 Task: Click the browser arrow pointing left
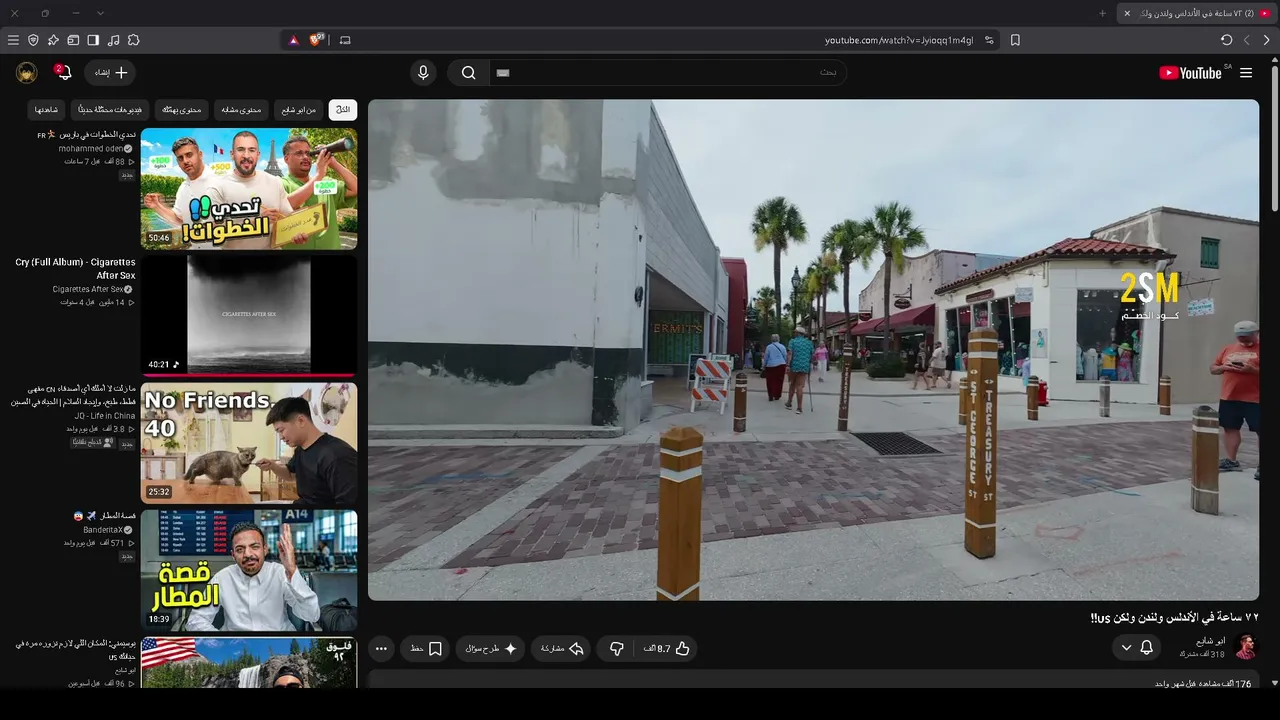click(x=1247, y=40)
